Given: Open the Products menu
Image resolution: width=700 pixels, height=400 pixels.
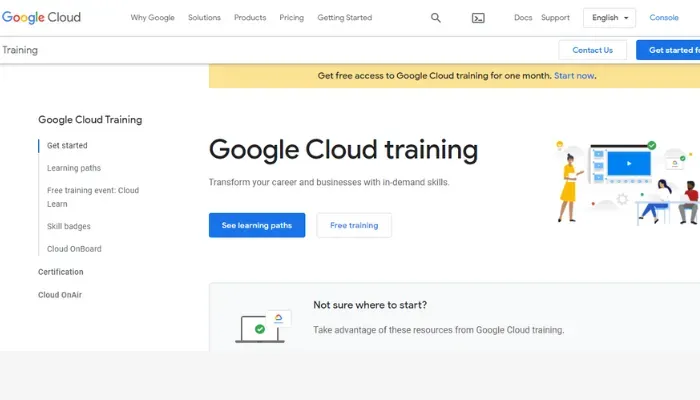Looking at the screenshot, I should click(x=250, y=17).
